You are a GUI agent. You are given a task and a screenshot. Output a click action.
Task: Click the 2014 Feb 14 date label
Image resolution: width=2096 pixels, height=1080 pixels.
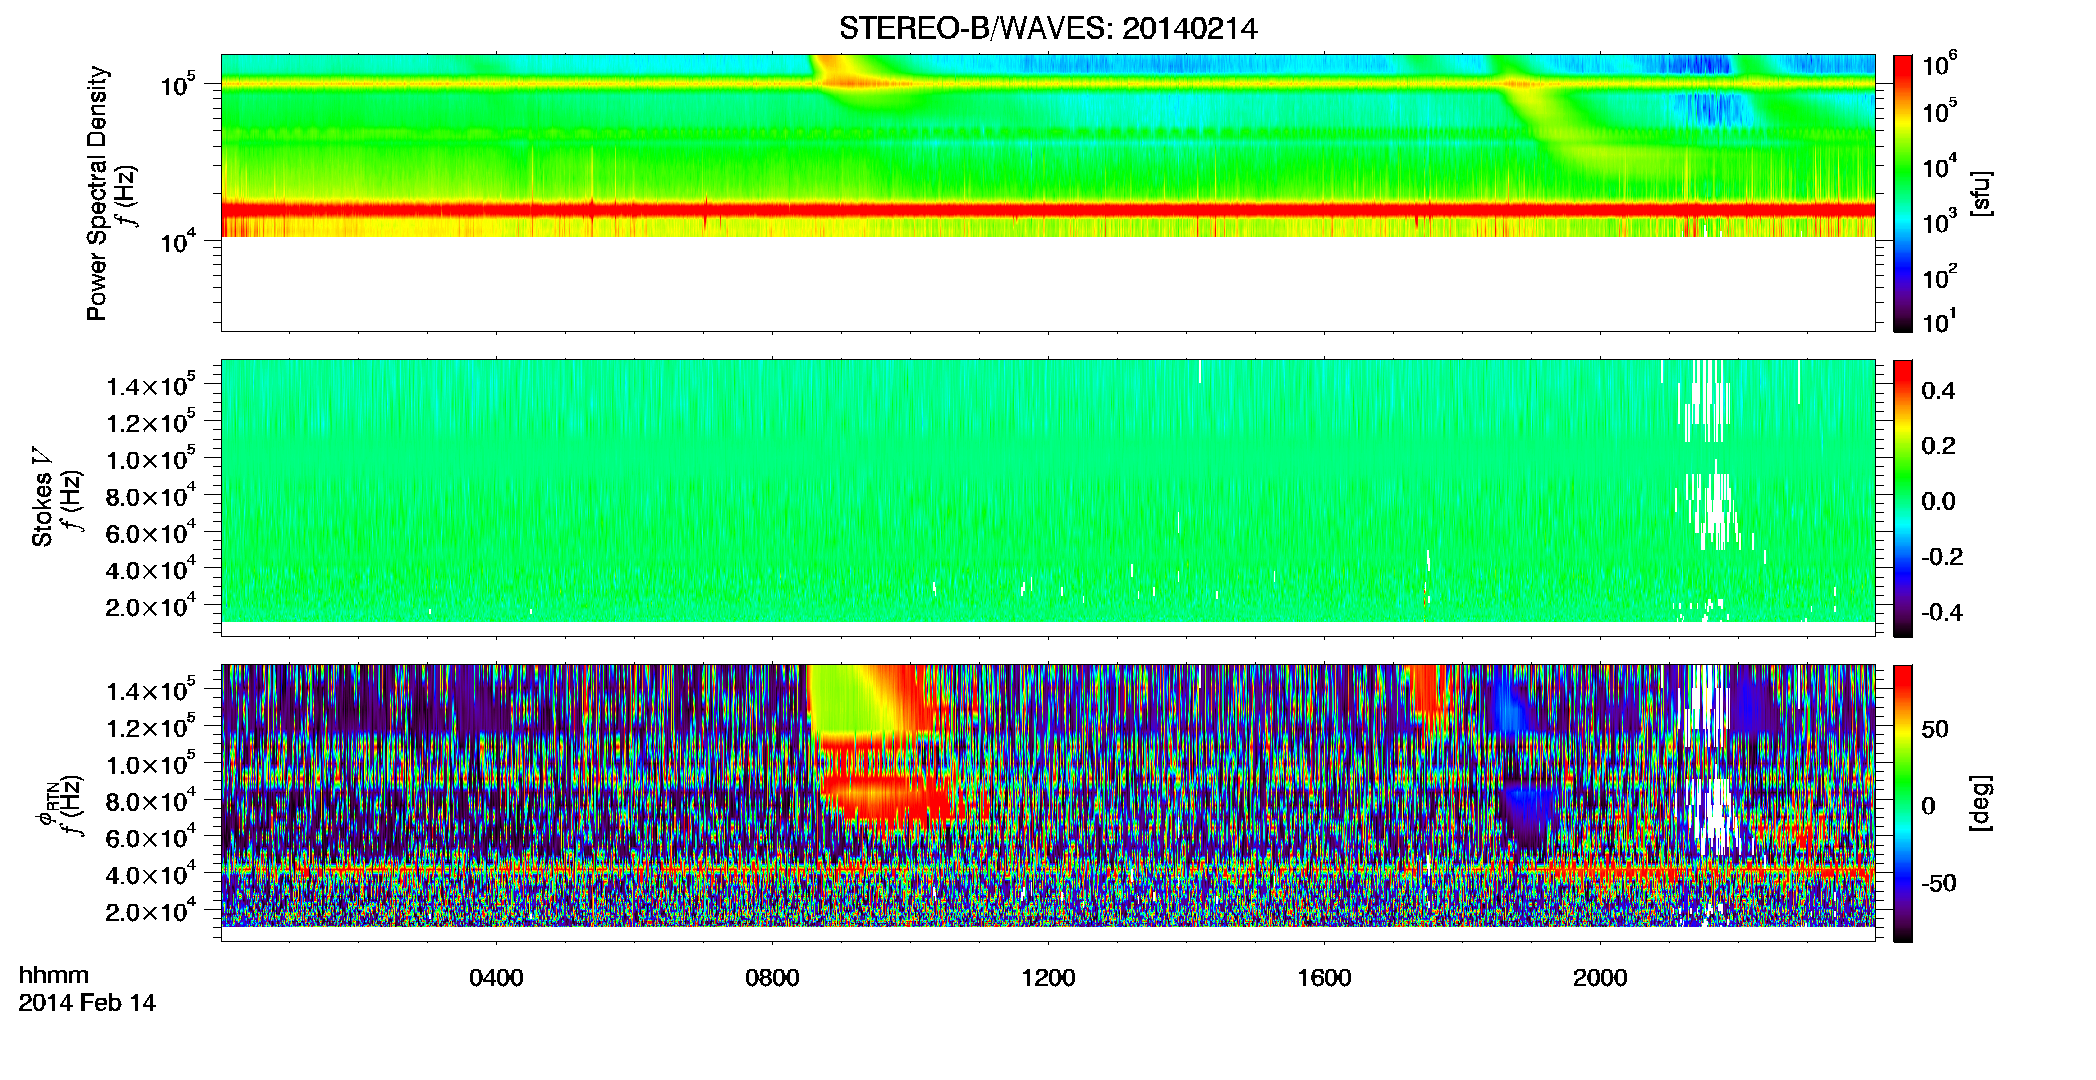(x=87, y=1003)
